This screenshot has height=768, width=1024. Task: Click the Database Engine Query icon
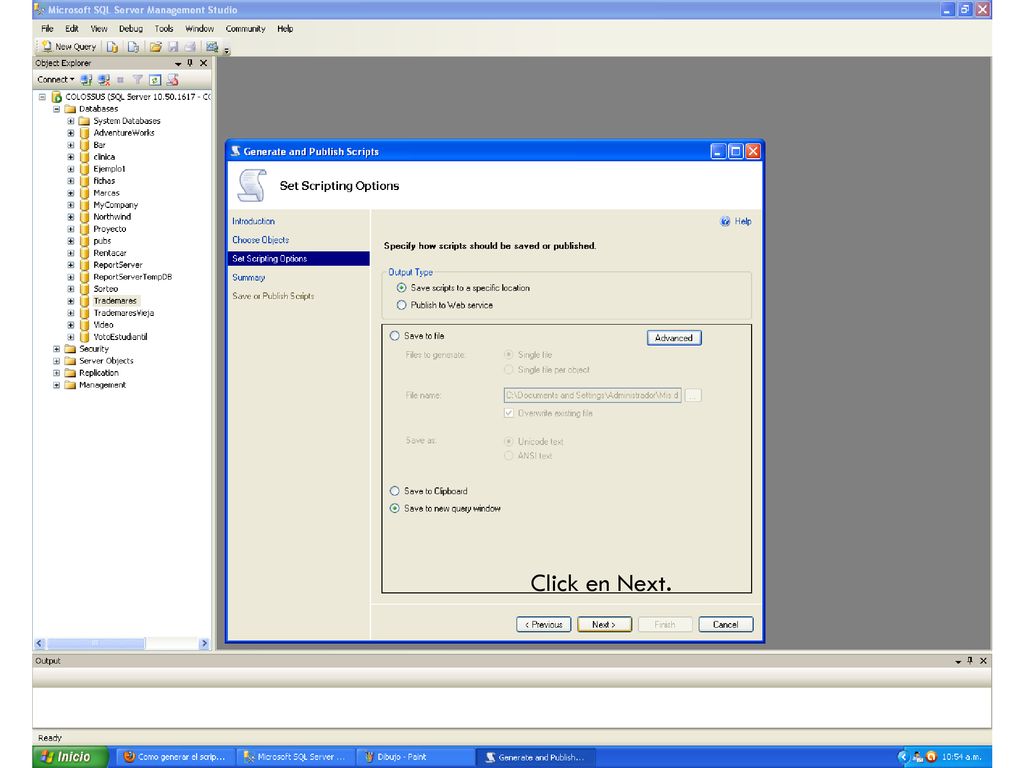[112, 47]
